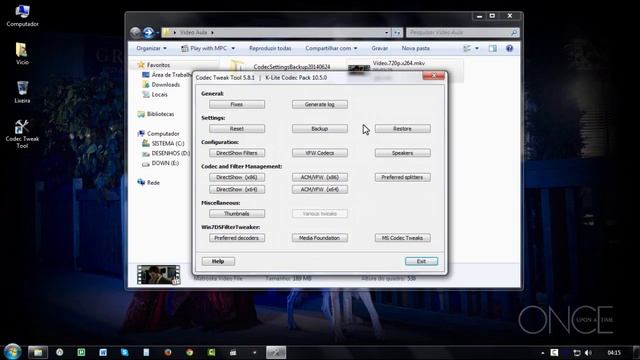Open the Windows Start button
The image size is (640, 360).
click(12, 352)
